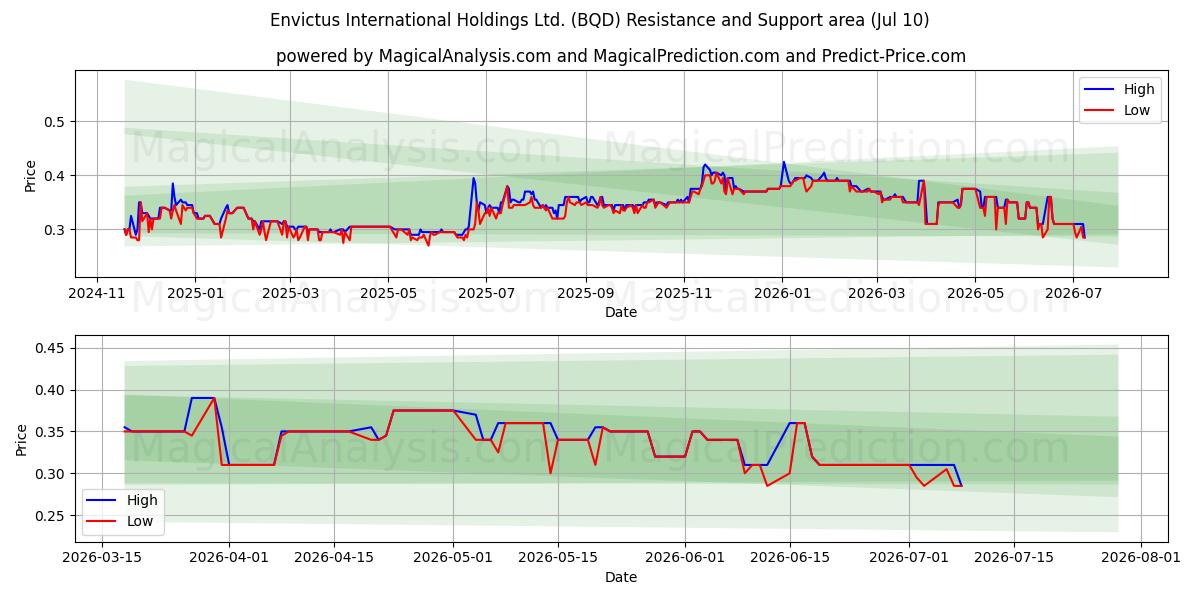Click the 2026-07-01 tick label
Screen dimensions: 1200x600
[x=910, y=559]
